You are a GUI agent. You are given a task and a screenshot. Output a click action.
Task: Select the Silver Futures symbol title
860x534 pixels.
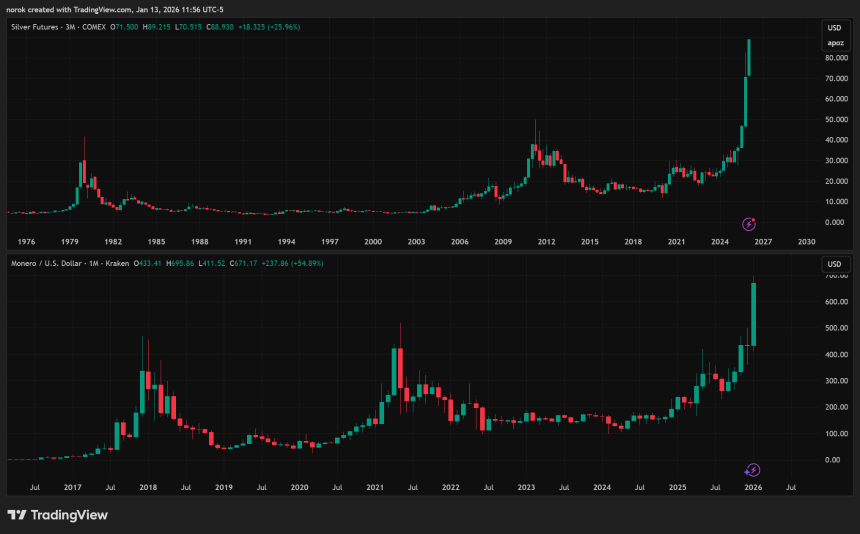tap(36, 27)
